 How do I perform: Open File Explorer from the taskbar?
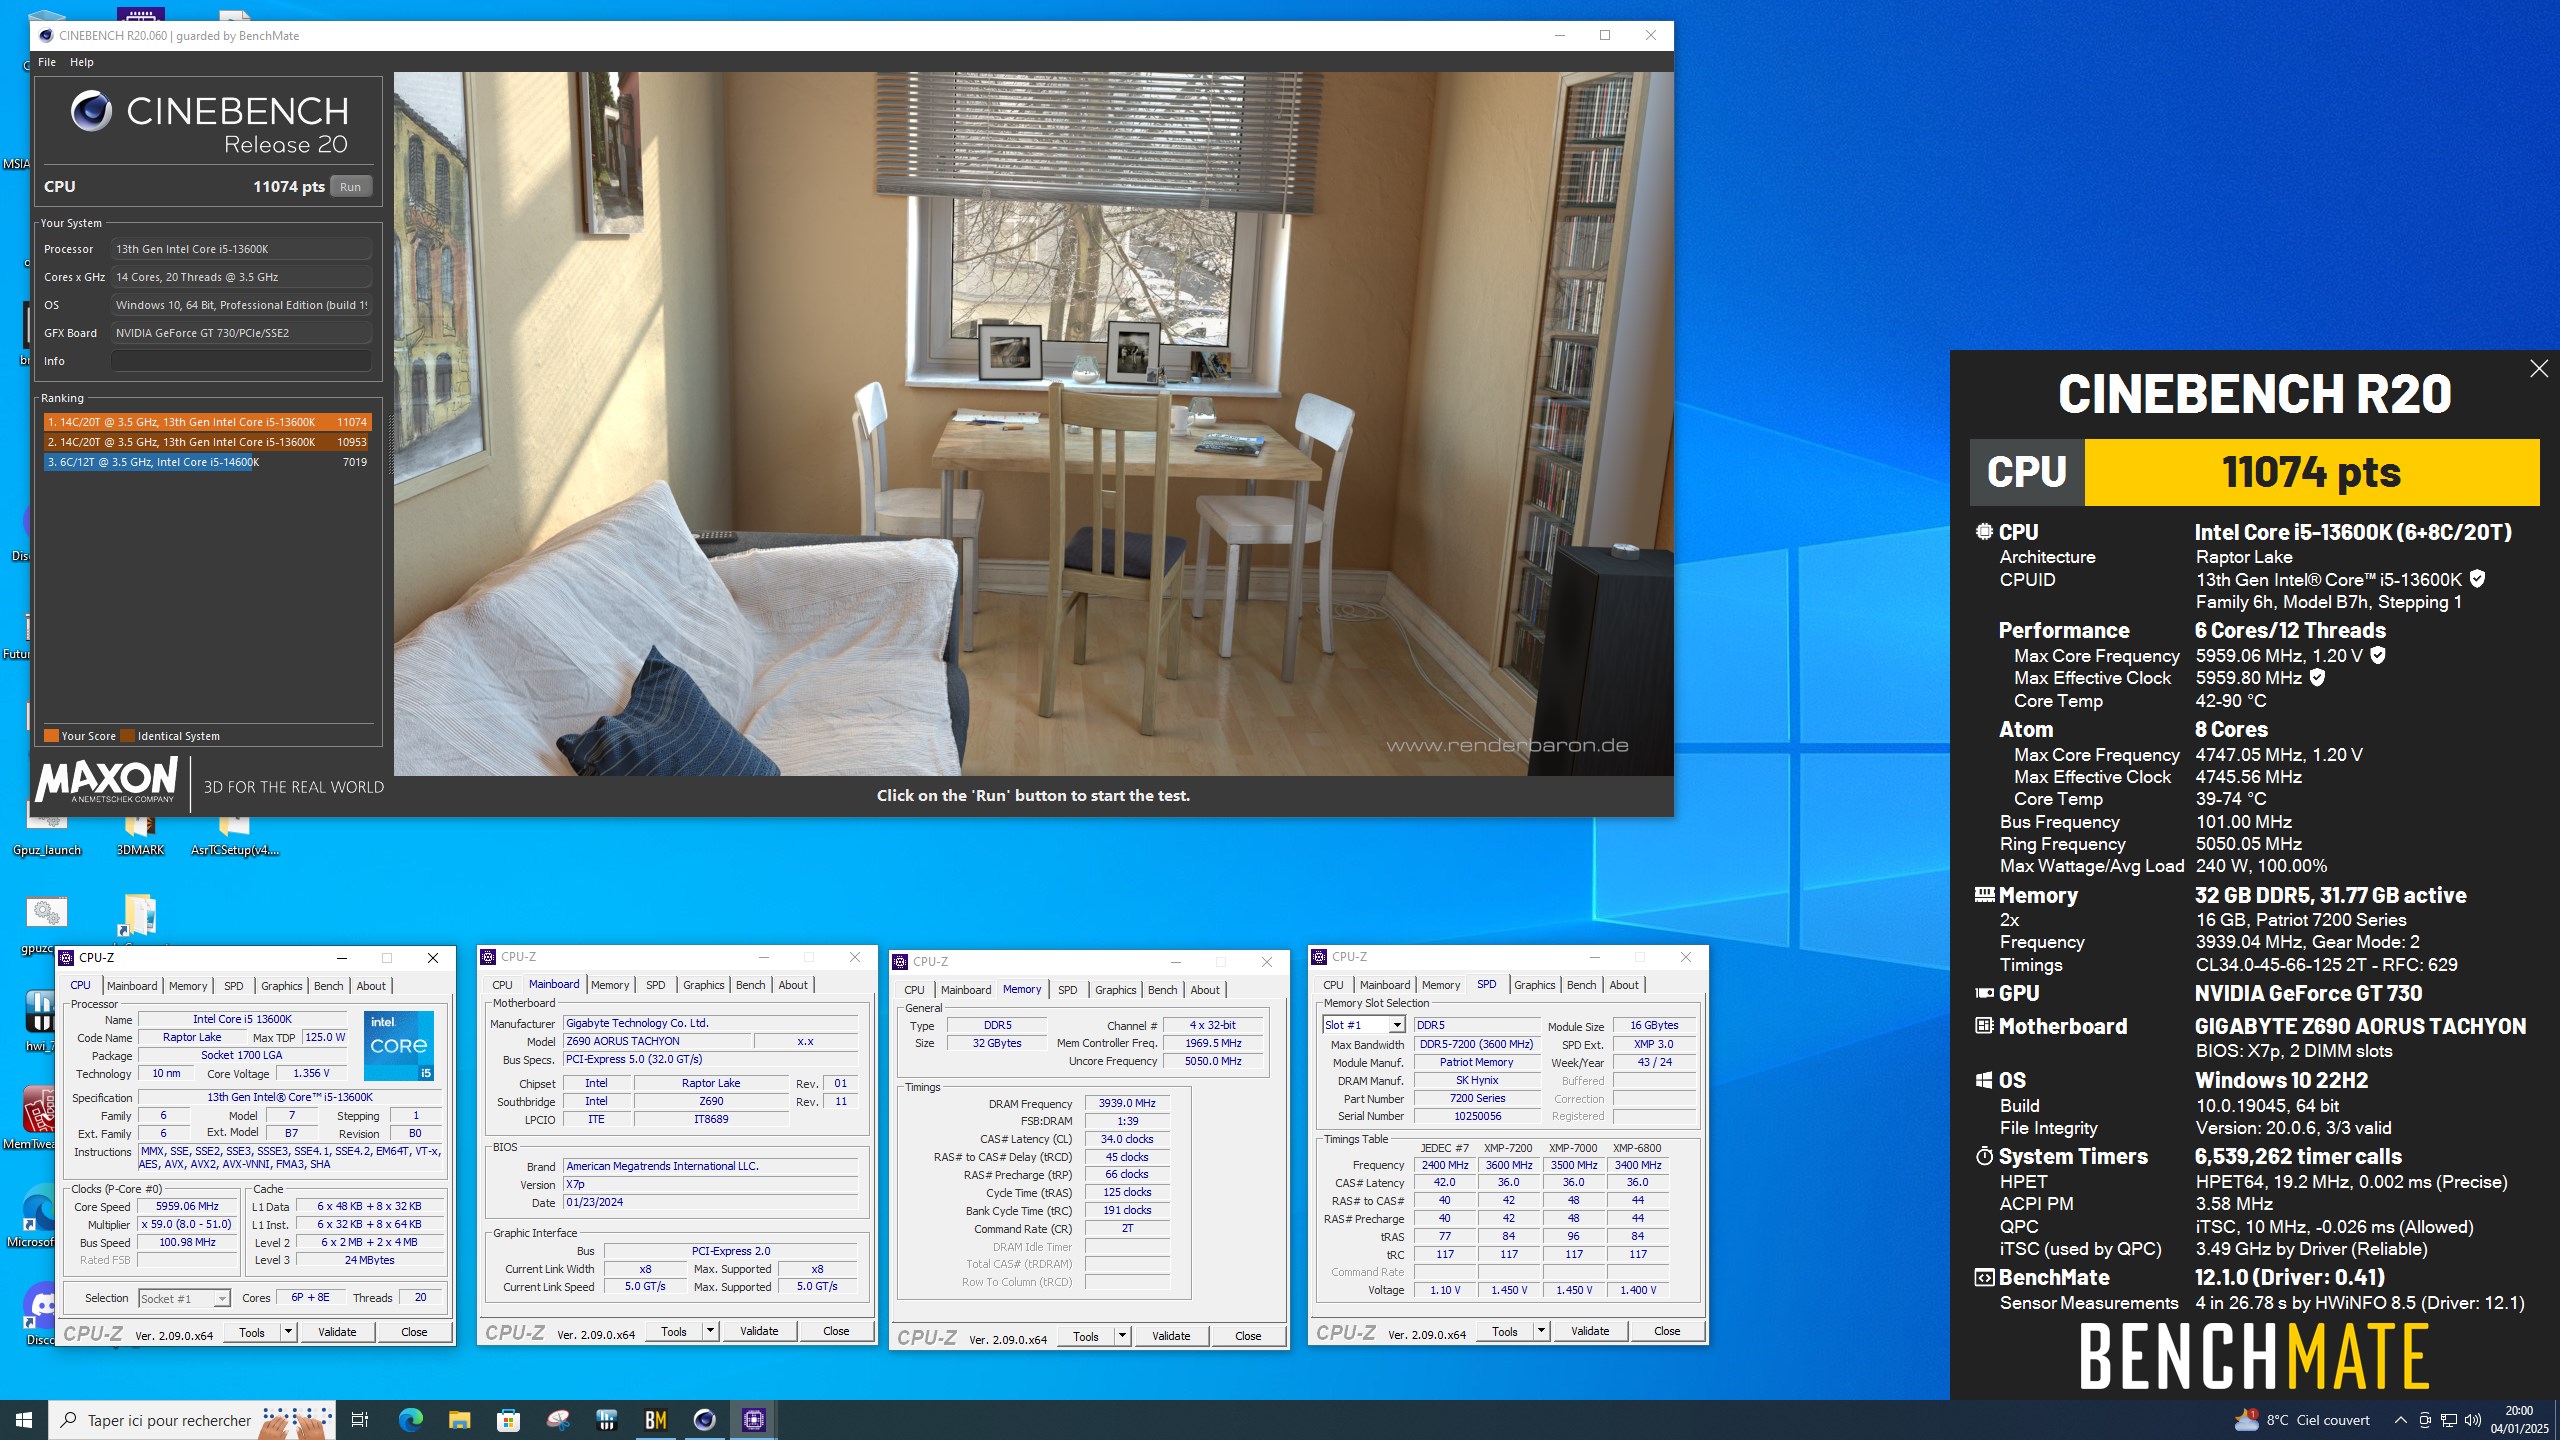click(x=459, y=1420)
